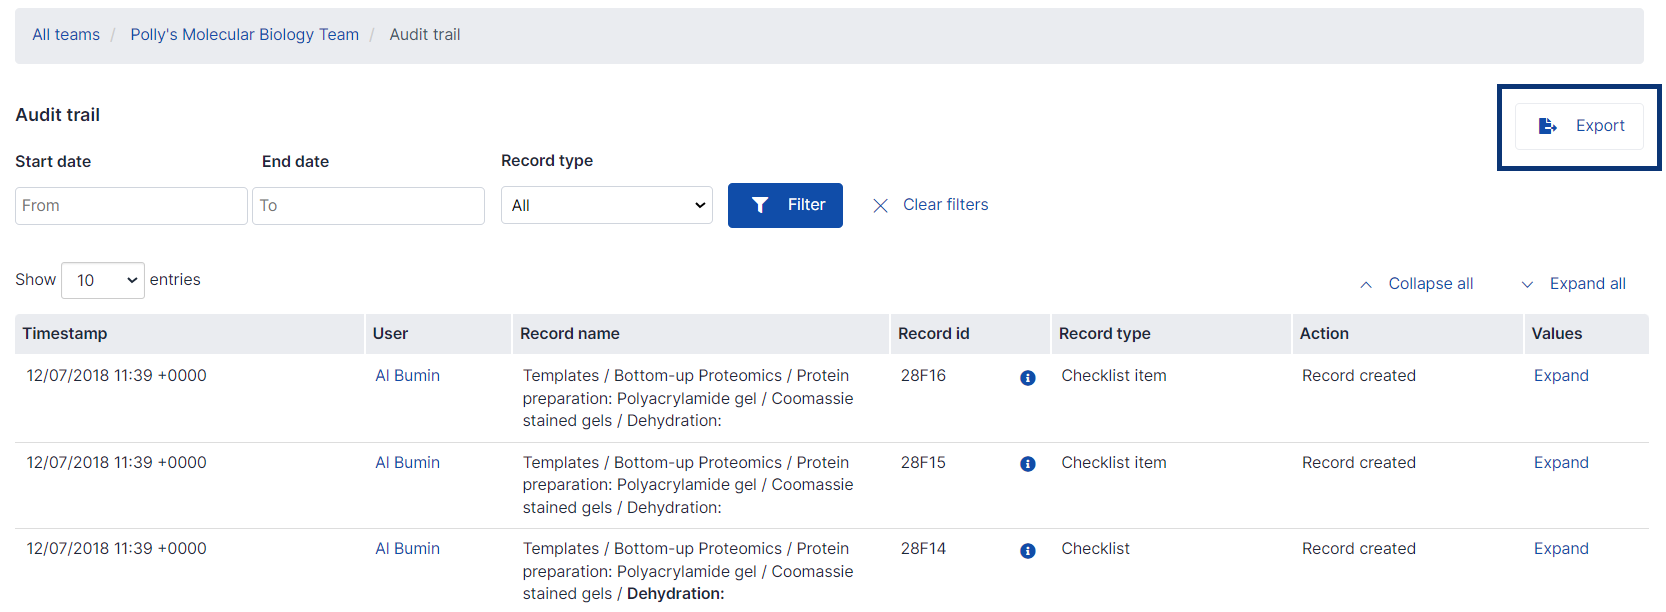Click info icon beside record 28F15
The width and height of the screenshot is (1666, 612).
(x=1027, y=464)
